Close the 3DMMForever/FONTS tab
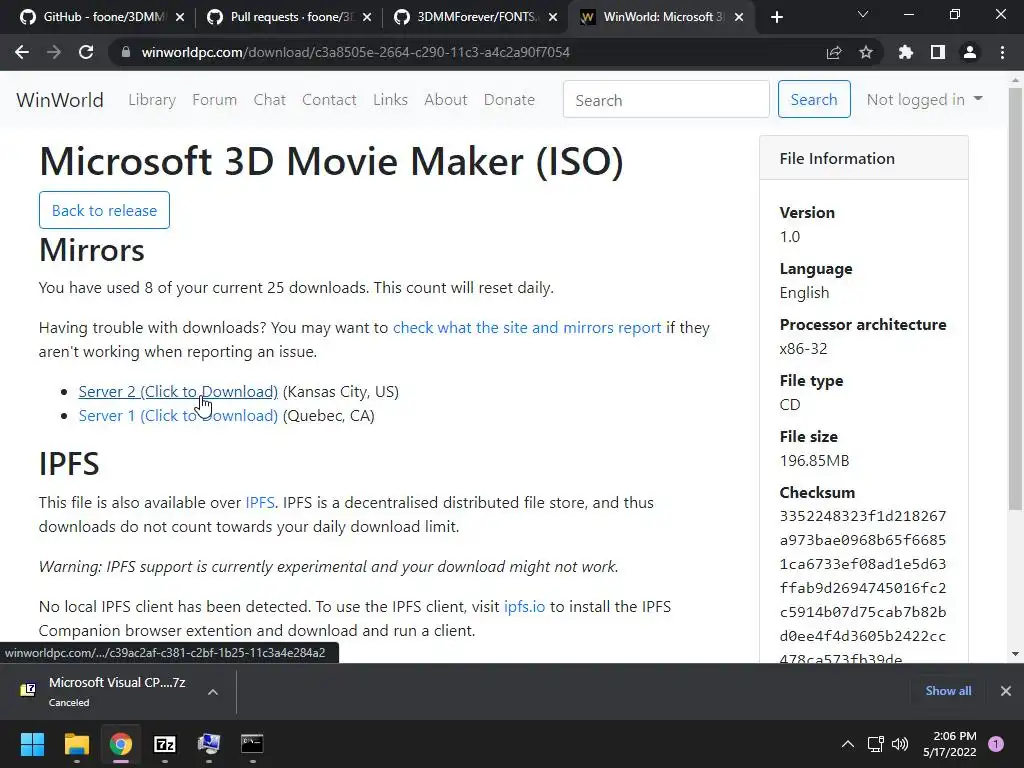This screenshot has width=1024, height=768. [552, 17]
